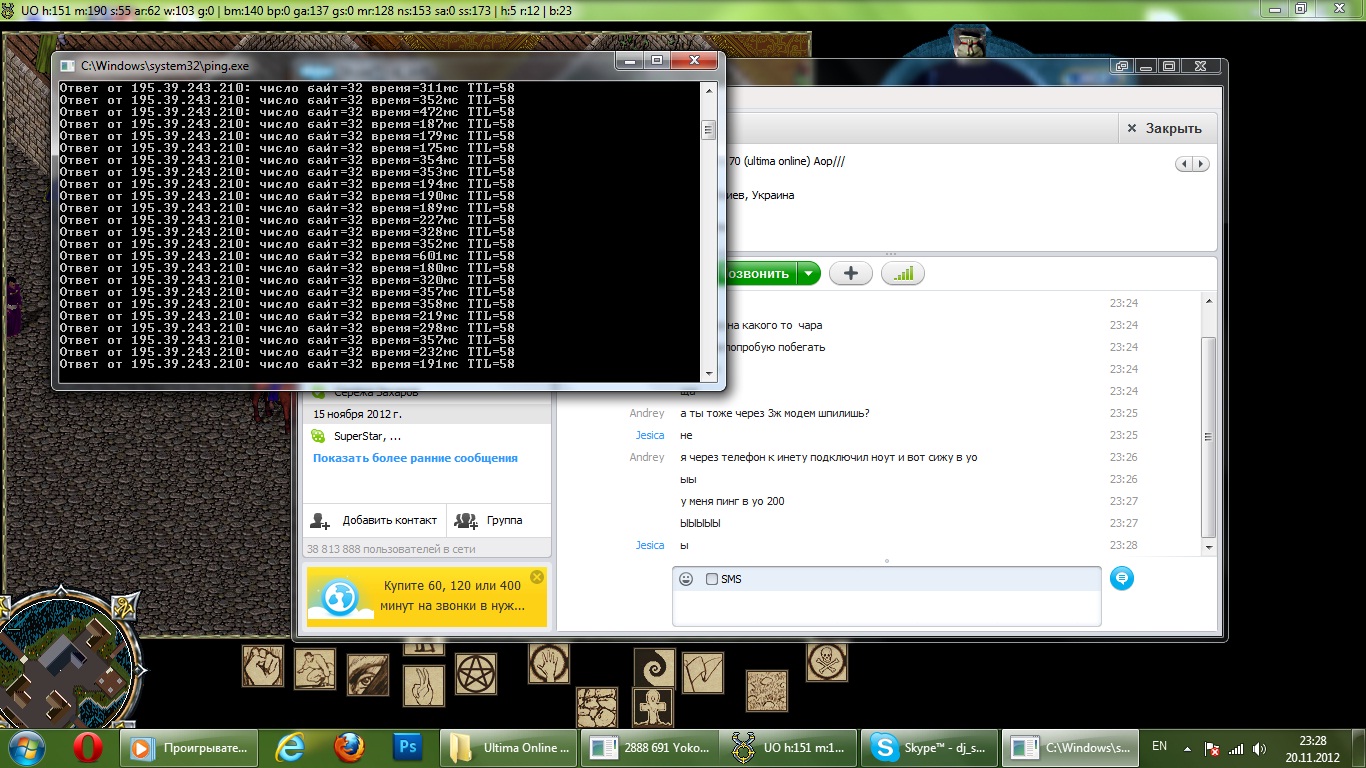The image size is (1366, 768).
Task: Use the eye skill icon
Action: (368, 675)
